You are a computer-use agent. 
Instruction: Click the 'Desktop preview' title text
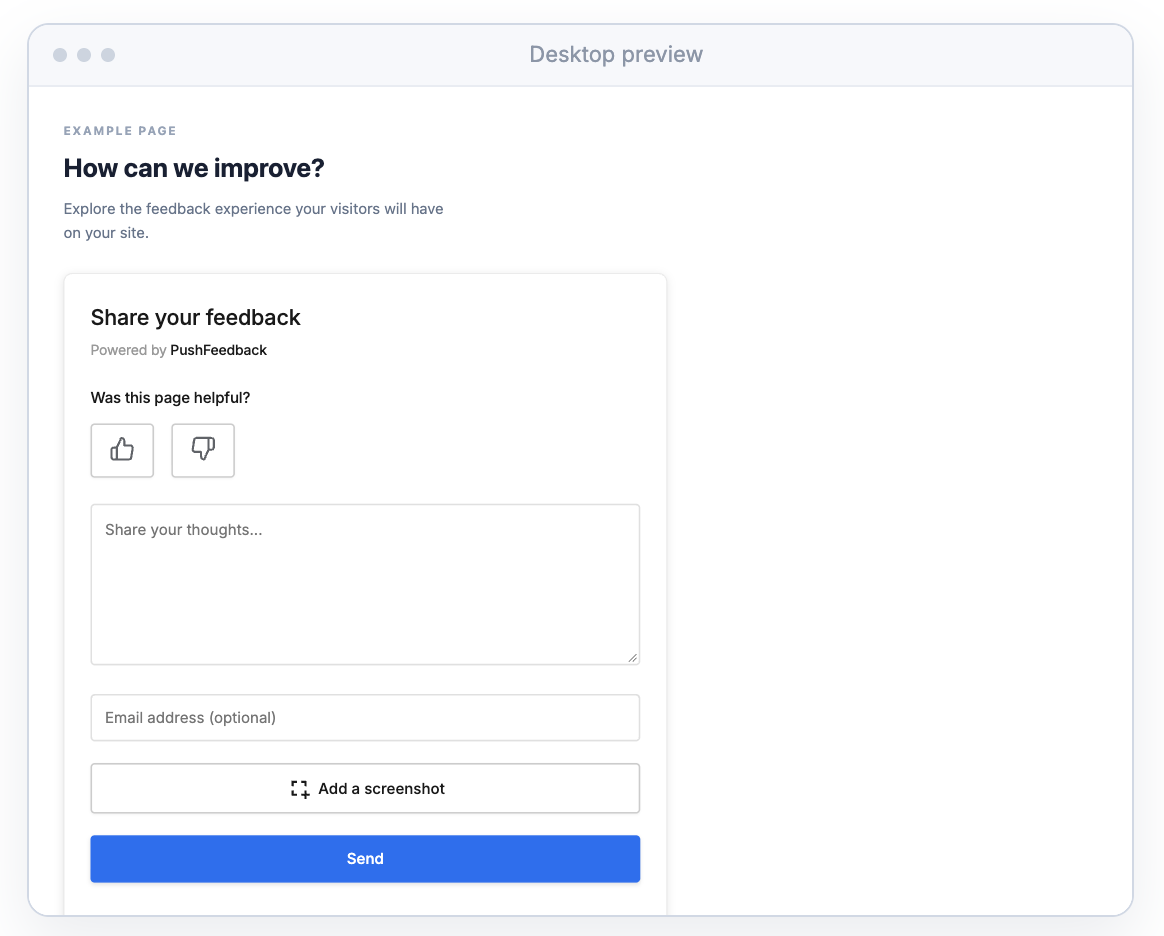616,54
